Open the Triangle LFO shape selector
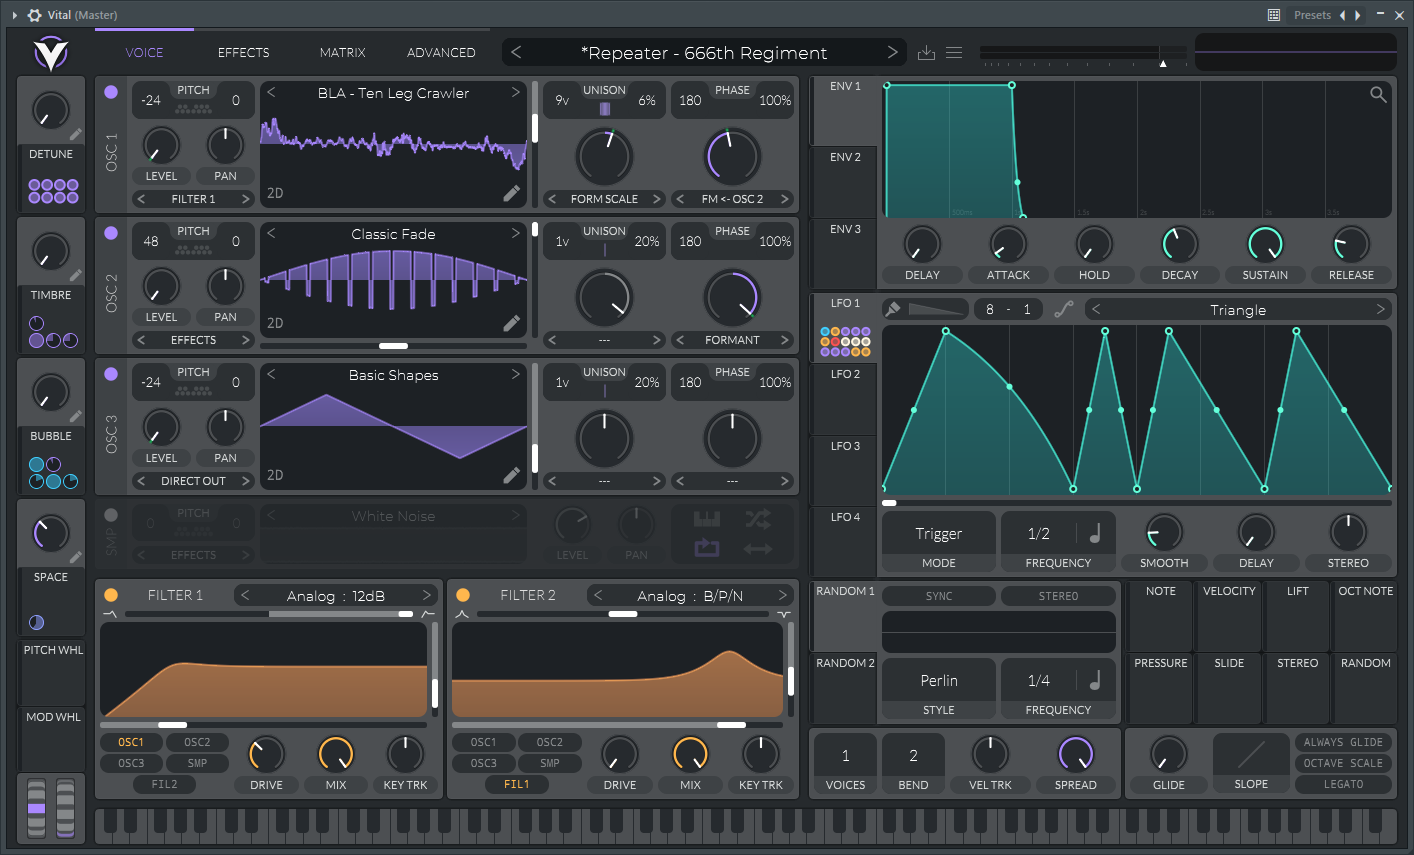The width and height of the screenshot is (1414, 855). click(x=1238, y=310)
